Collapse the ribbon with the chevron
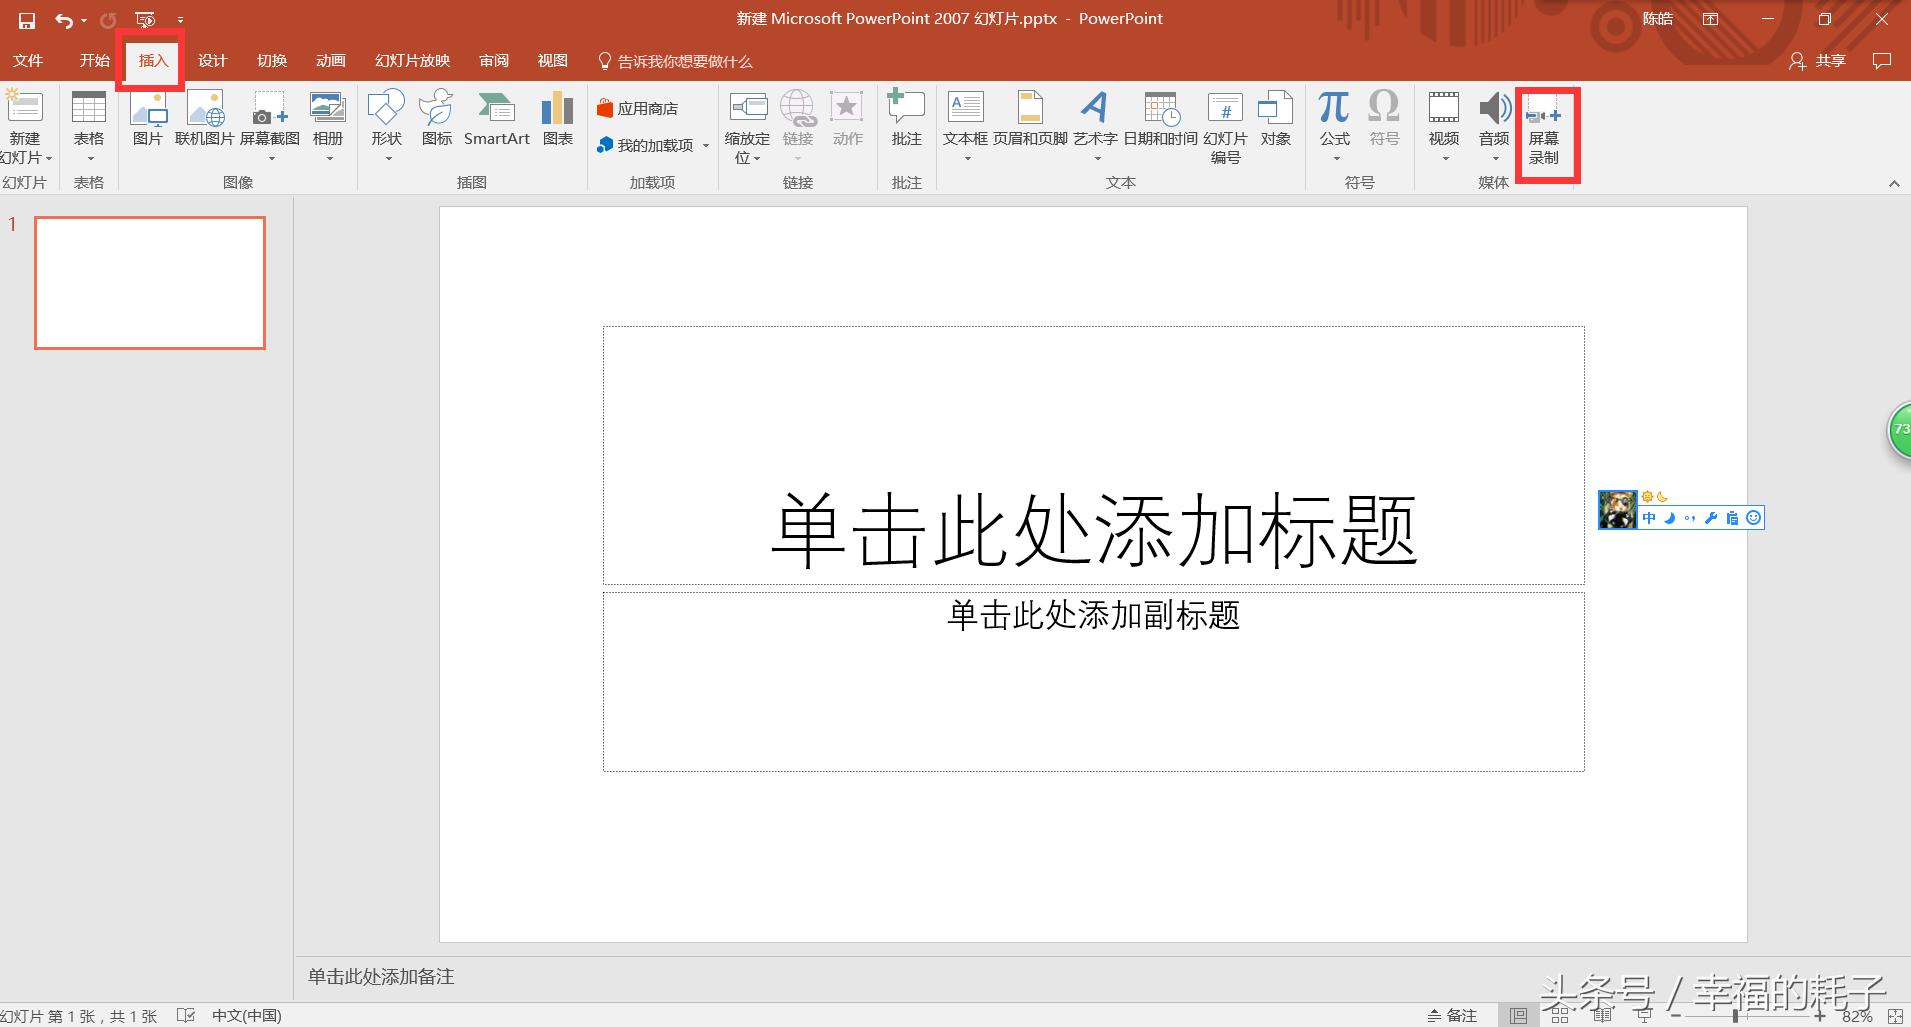The width and height of the screenshot is (1911, 1027). (x=1895, y=183)
